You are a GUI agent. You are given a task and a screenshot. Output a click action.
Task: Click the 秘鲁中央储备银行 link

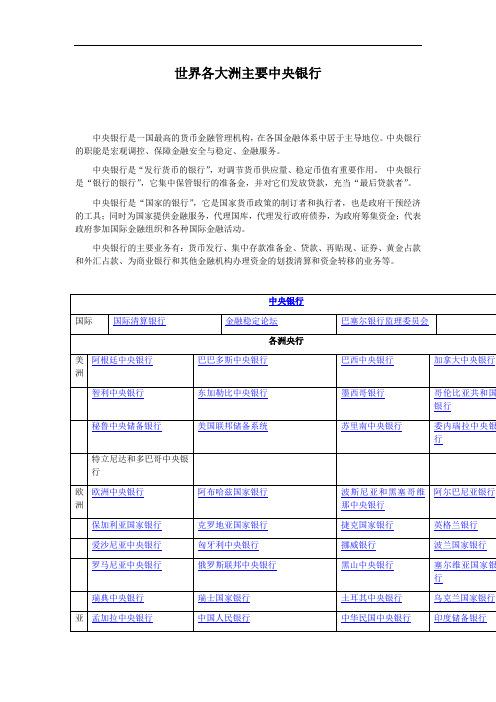pos(126,426)
